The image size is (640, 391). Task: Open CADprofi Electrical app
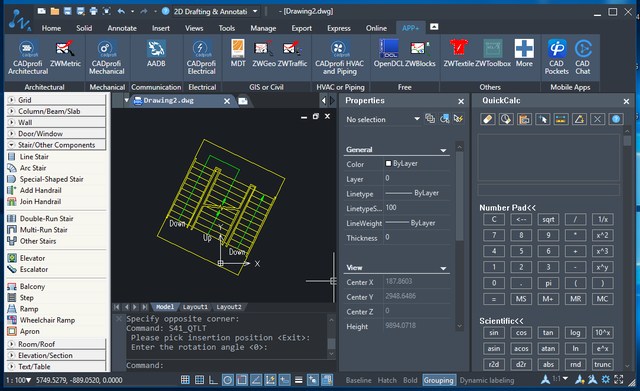coord(201,58)
